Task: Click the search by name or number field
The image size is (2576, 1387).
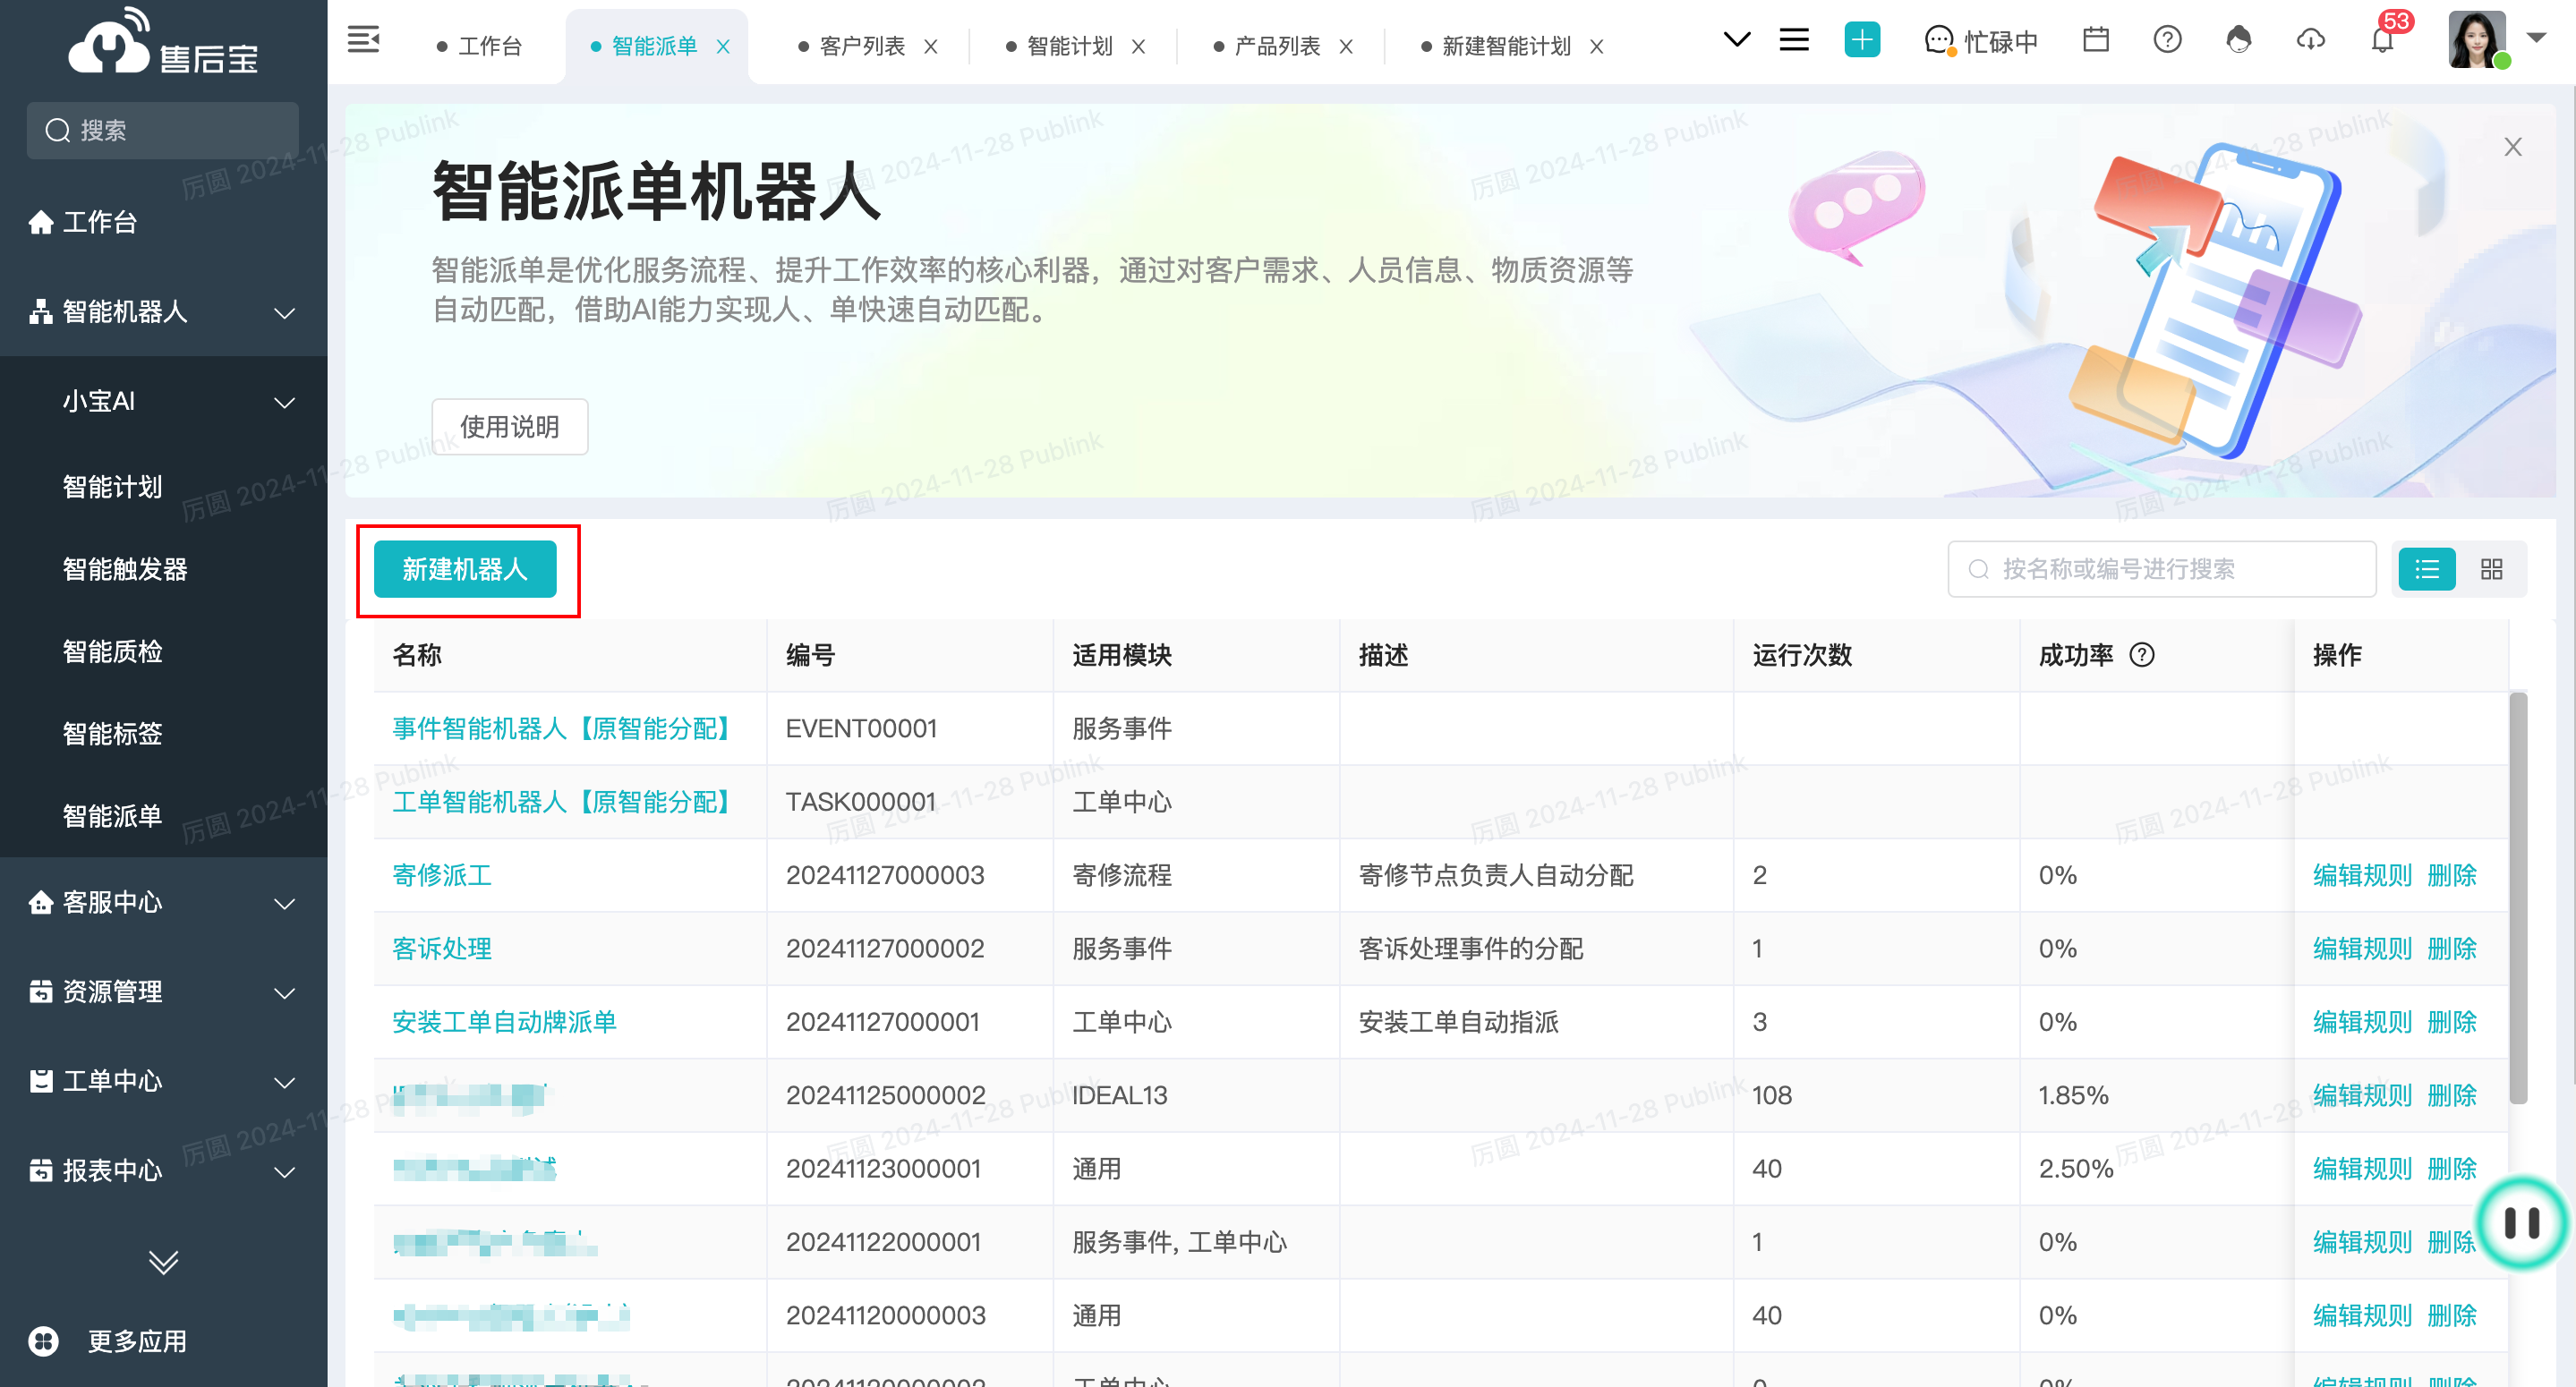Action: tap(2161, 570)
